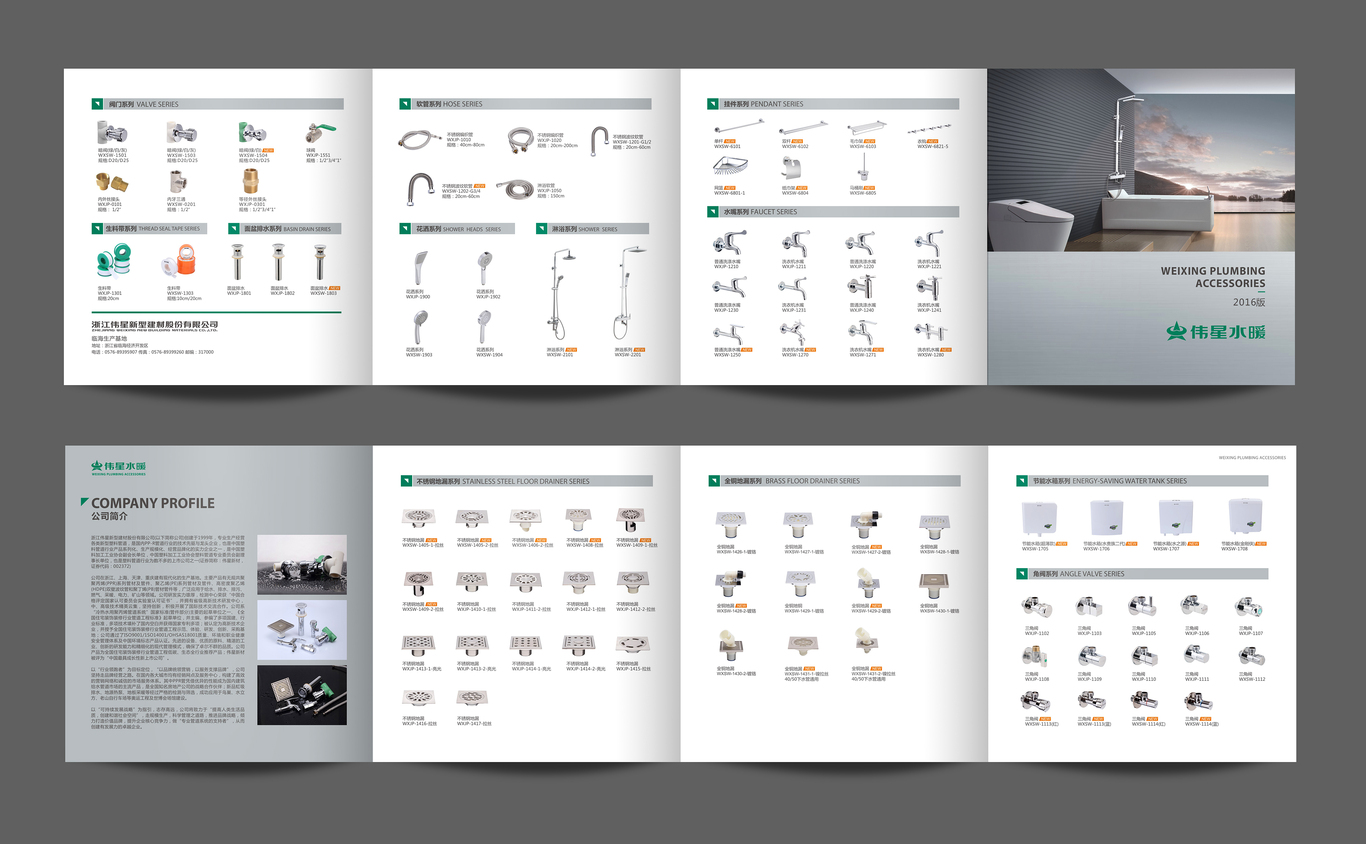Click the faucet image WXSW-1280
Viewport: 1366px width, 844px height.
(x=929, y=333)
